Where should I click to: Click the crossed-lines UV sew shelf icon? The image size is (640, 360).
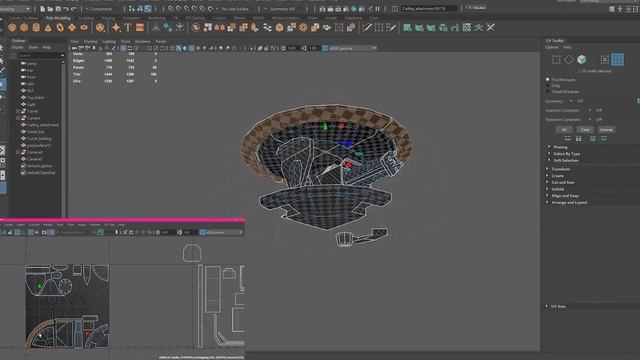pyautogui.click(x=490, y=27)
